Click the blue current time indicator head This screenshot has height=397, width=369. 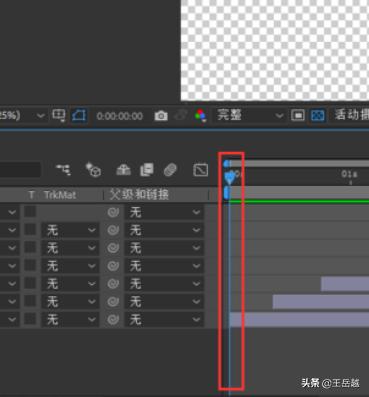pyautogui.click(x=230, y=178)
